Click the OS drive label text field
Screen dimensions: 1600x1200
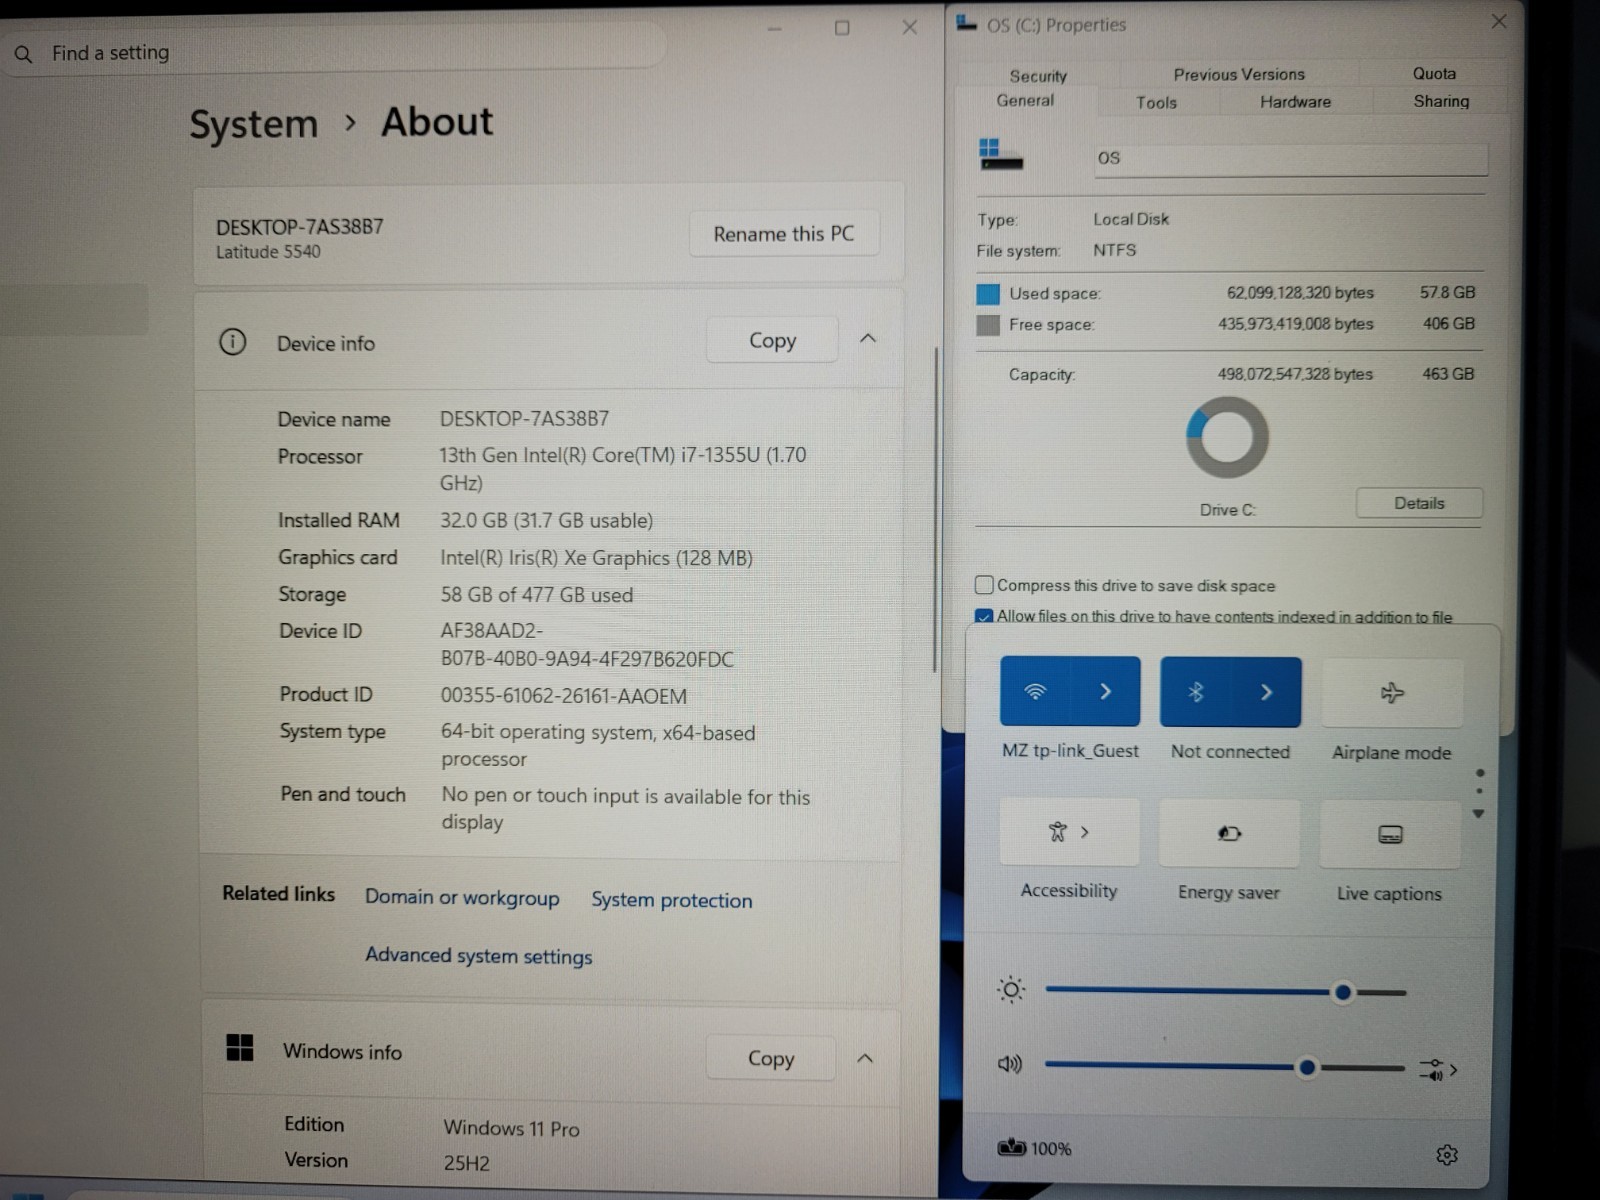point(1291,158)
